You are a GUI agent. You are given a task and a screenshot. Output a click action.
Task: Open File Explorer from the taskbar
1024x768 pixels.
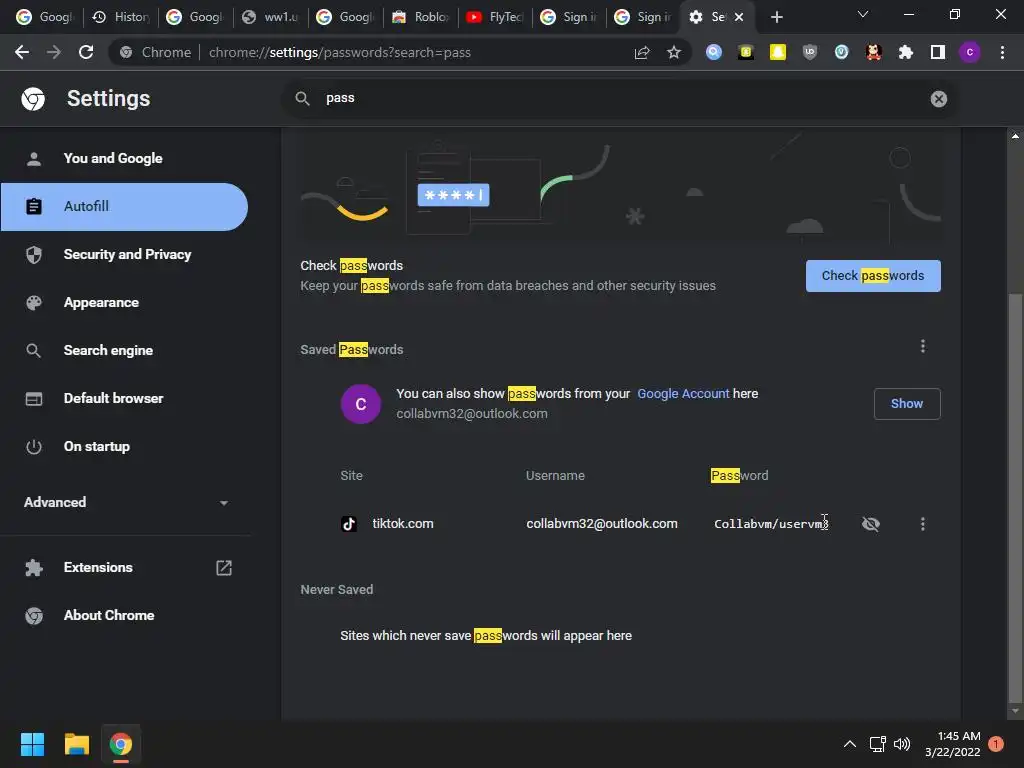pos(76,744)
